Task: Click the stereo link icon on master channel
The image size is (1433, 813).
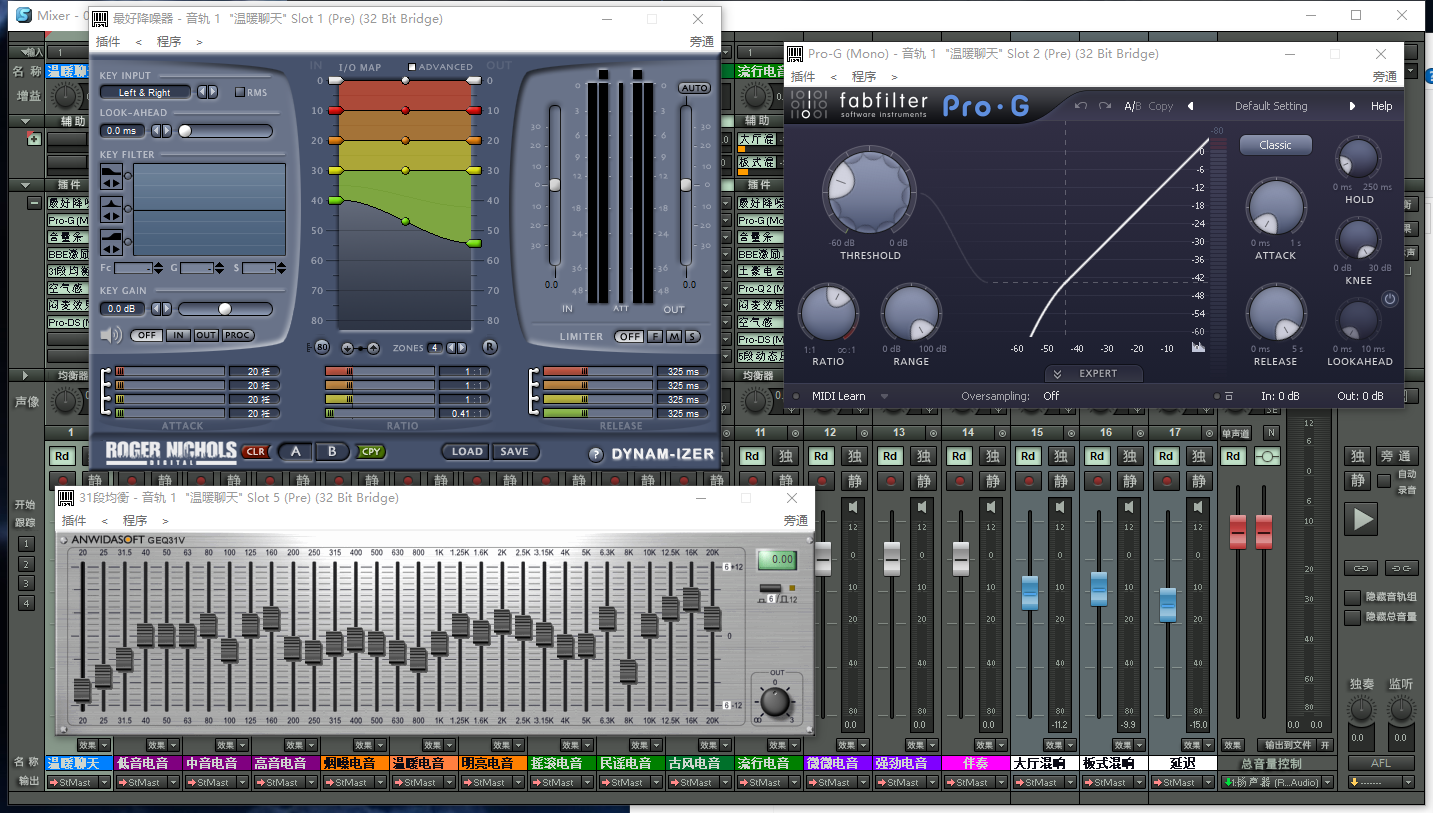Action: [x=1268, y=456]
